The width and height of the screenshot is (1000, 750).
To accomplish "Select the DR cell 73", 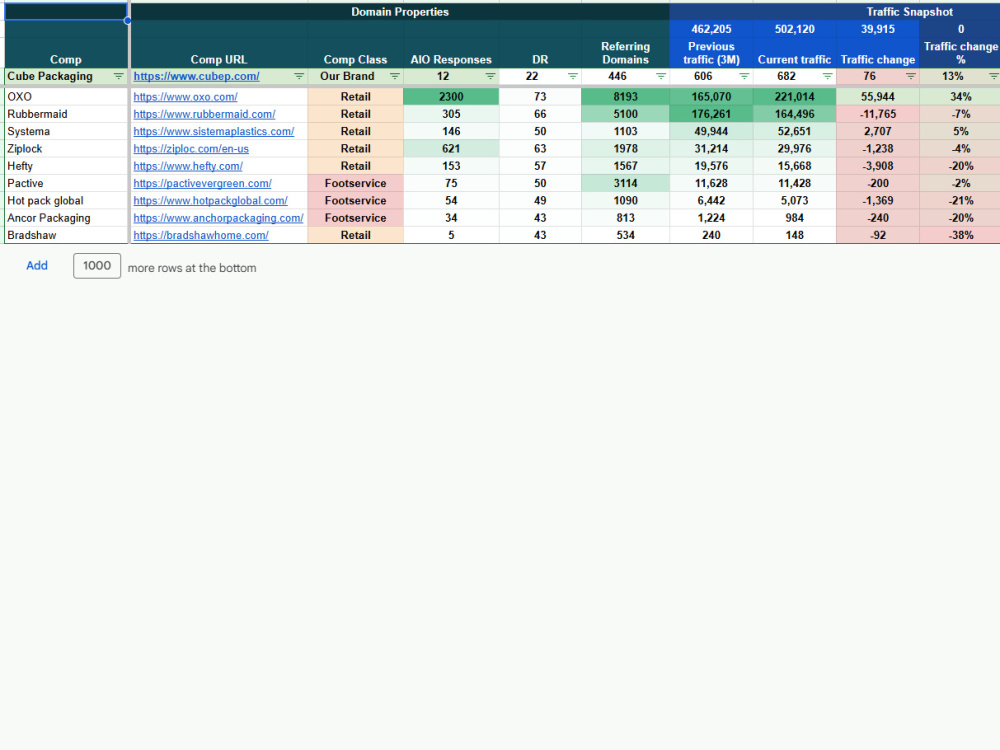I will pyautogui.click(x=540, y=97).
